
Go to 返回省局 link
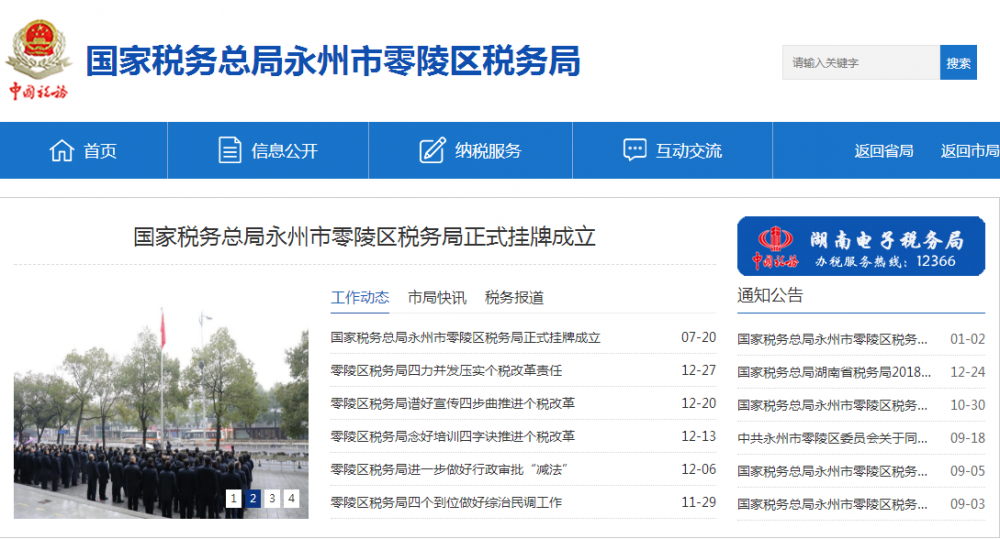pyautogui.click(x=883, y=151)
